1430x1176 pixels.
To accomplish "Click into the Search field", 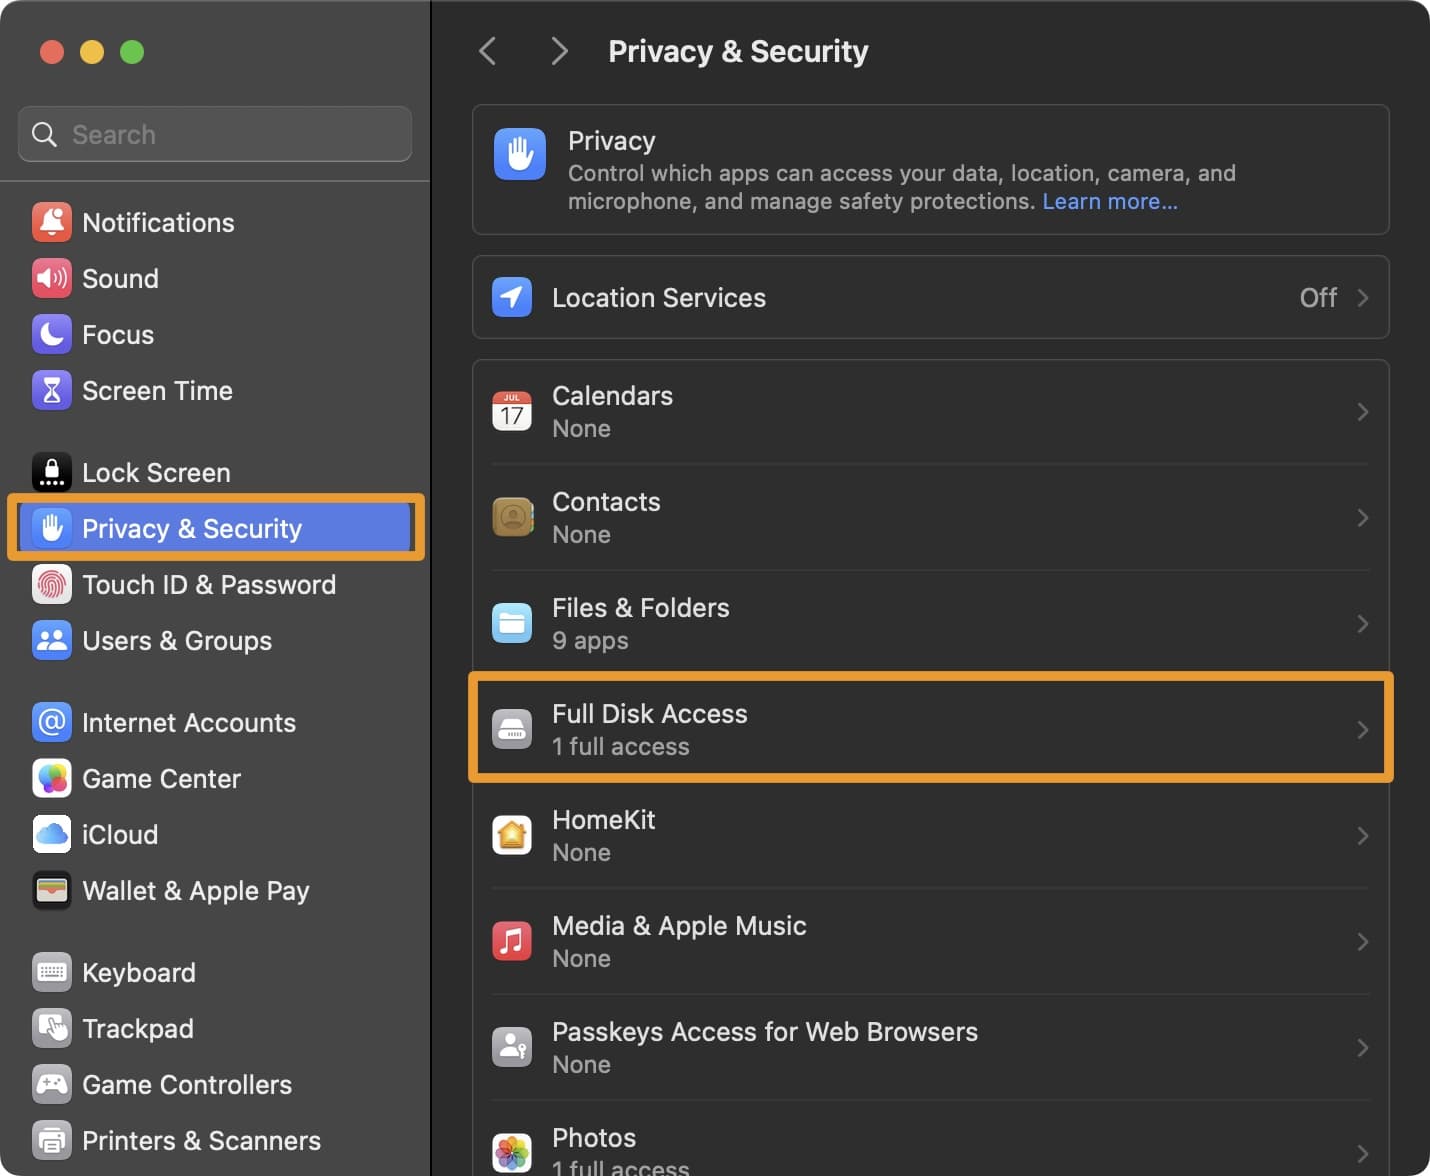I will [x=215, y=134].
